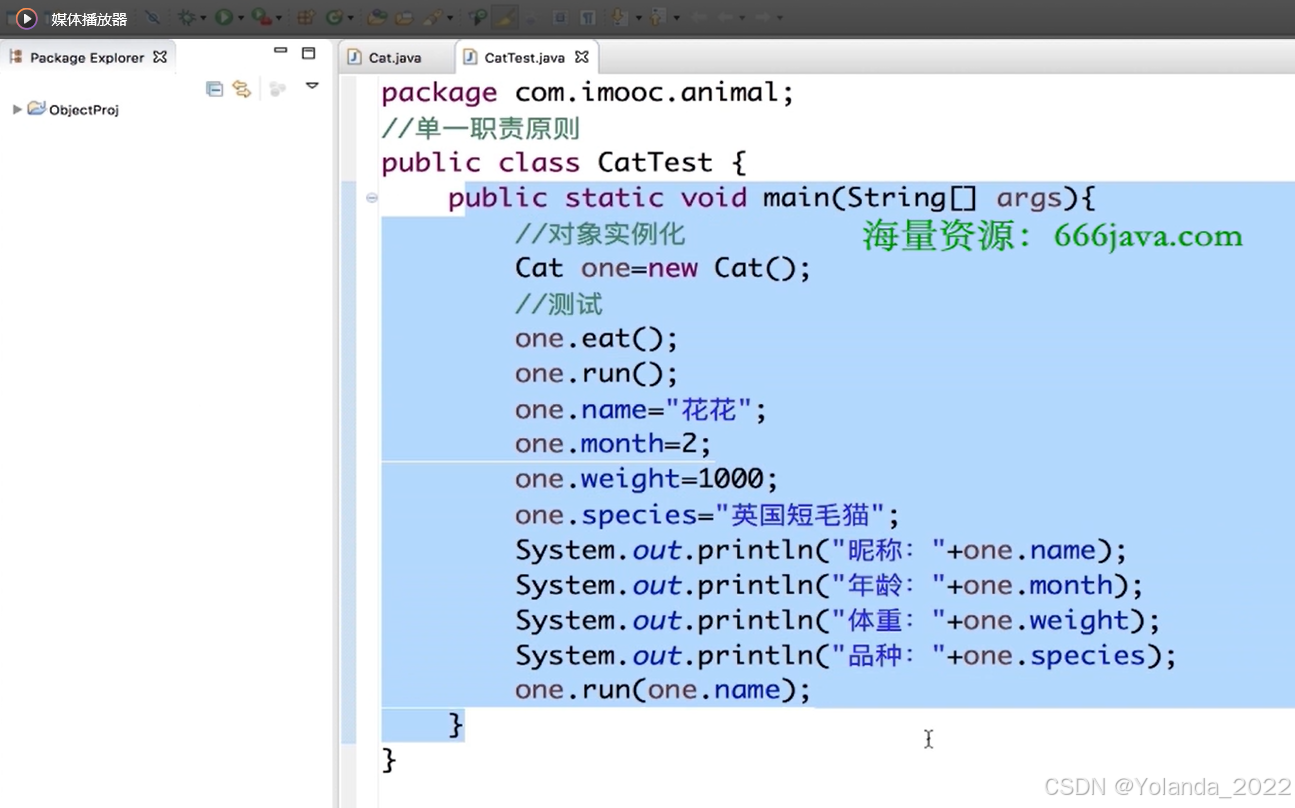
Task: Click the package com.imooc.animal line
Action: tap(588, 93)
